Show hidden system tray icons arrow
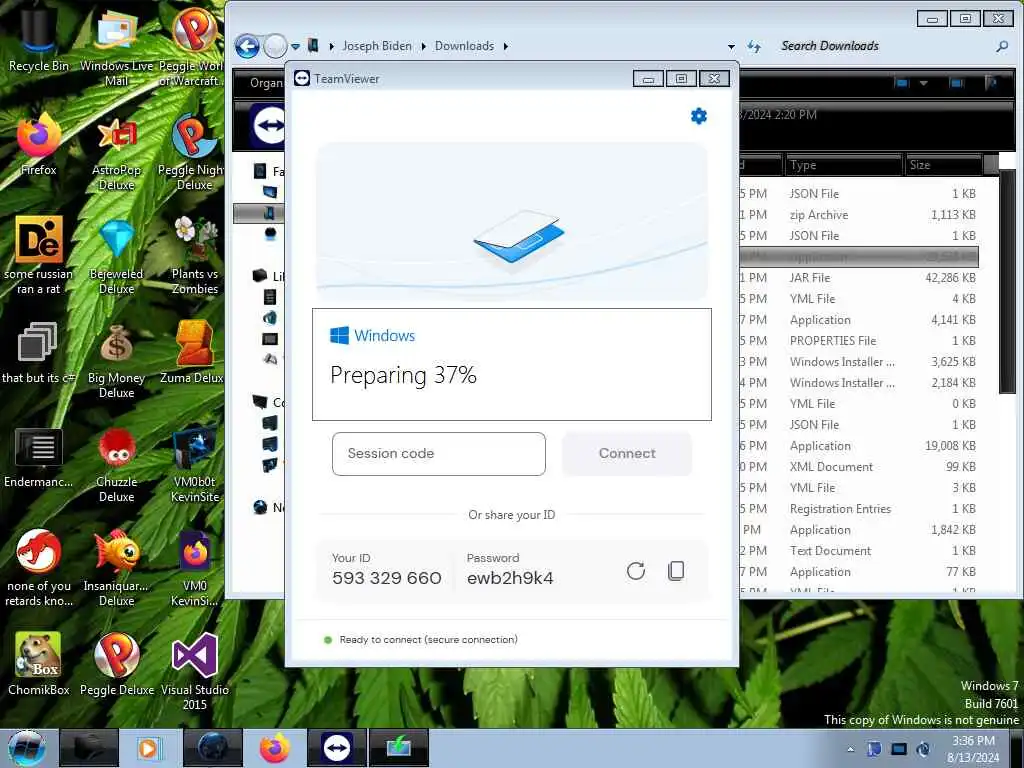Image resolution: width=1024 pixels, height=768 pixels. click(x=850, y=749)
